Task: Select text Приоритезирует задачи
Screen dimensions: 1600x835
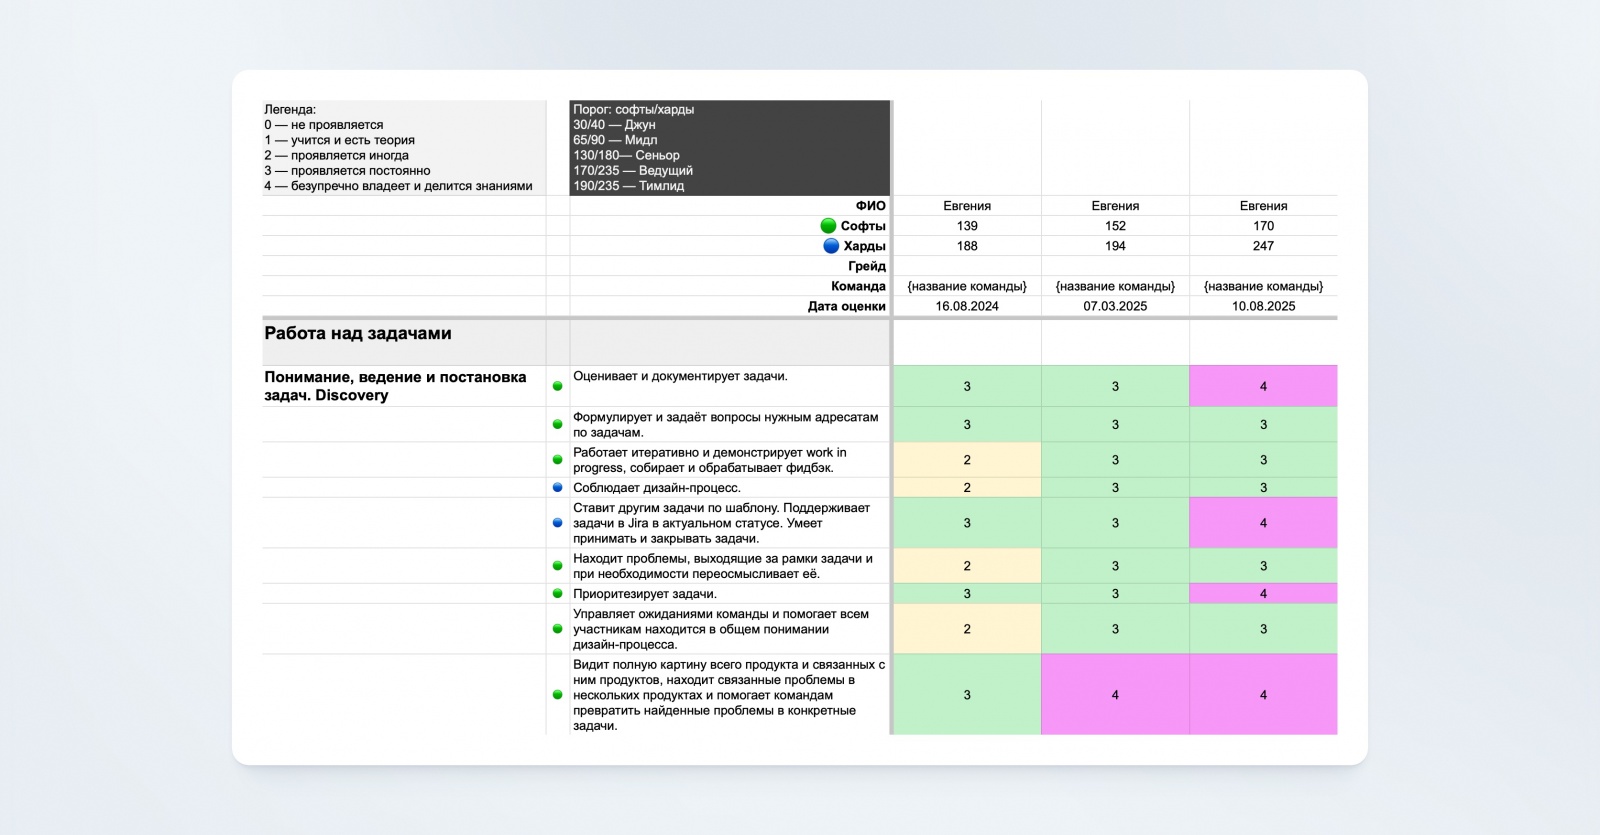Action: [645, 594]
